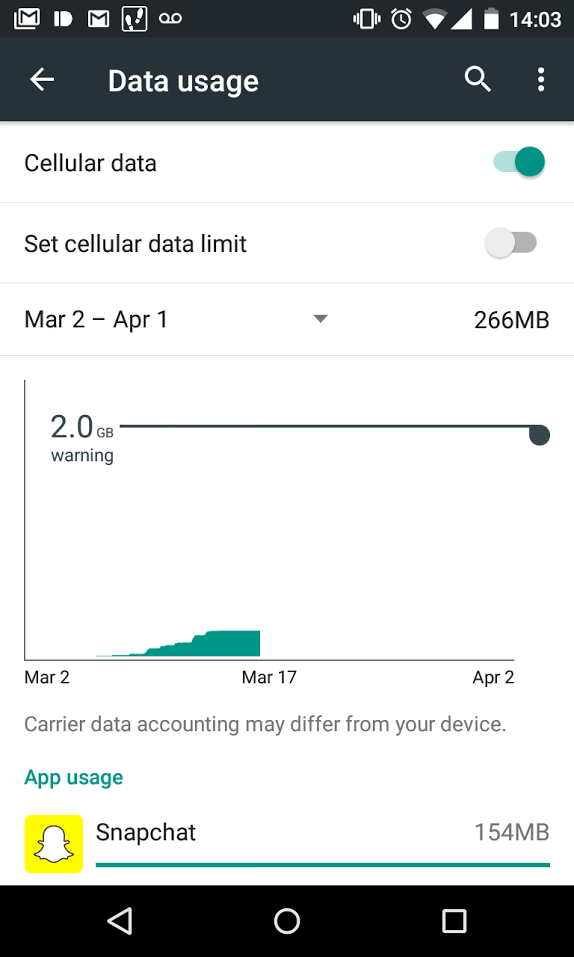Tap the Data usage title

click(x=183, y=81)
